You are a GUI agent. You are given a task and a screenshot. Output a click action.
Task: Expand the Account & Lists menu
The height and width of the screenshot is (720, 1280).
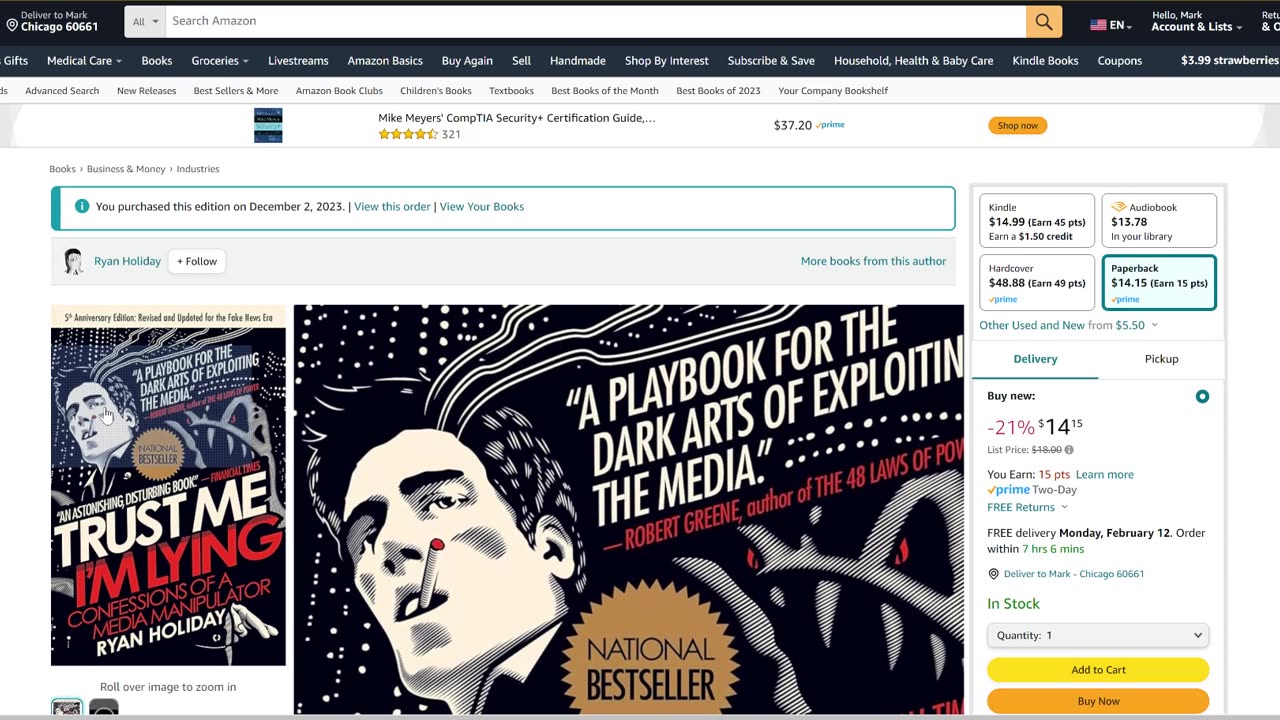coord(1196,21)
